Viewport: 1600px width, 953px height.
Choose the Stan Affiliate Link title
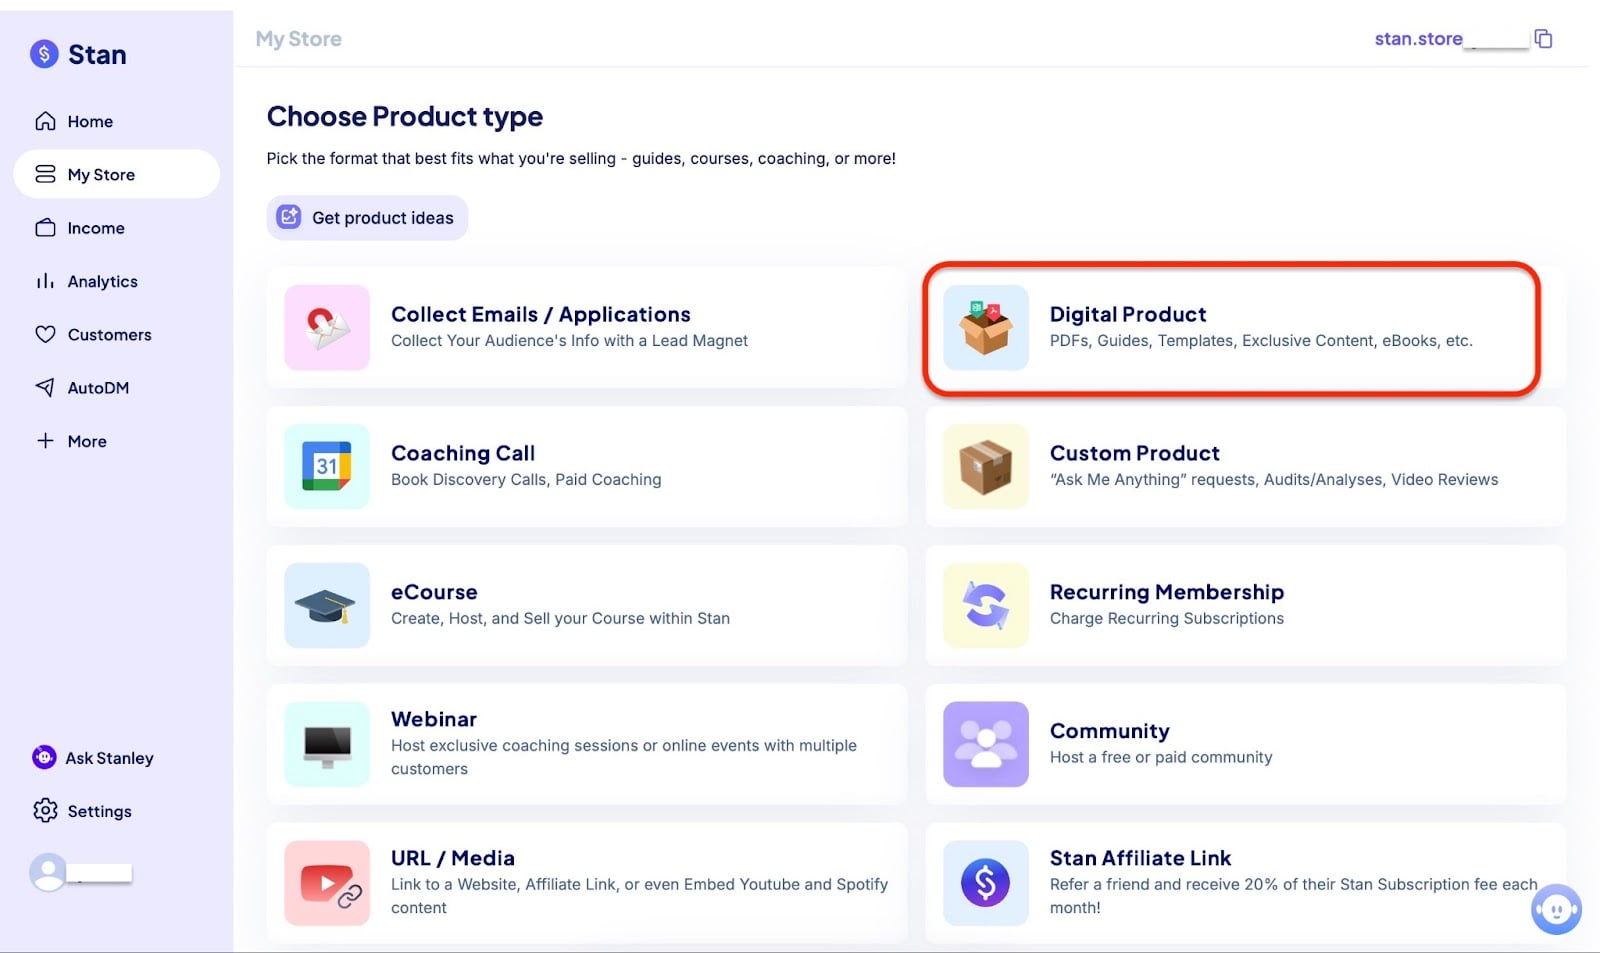click(1140, 858)
